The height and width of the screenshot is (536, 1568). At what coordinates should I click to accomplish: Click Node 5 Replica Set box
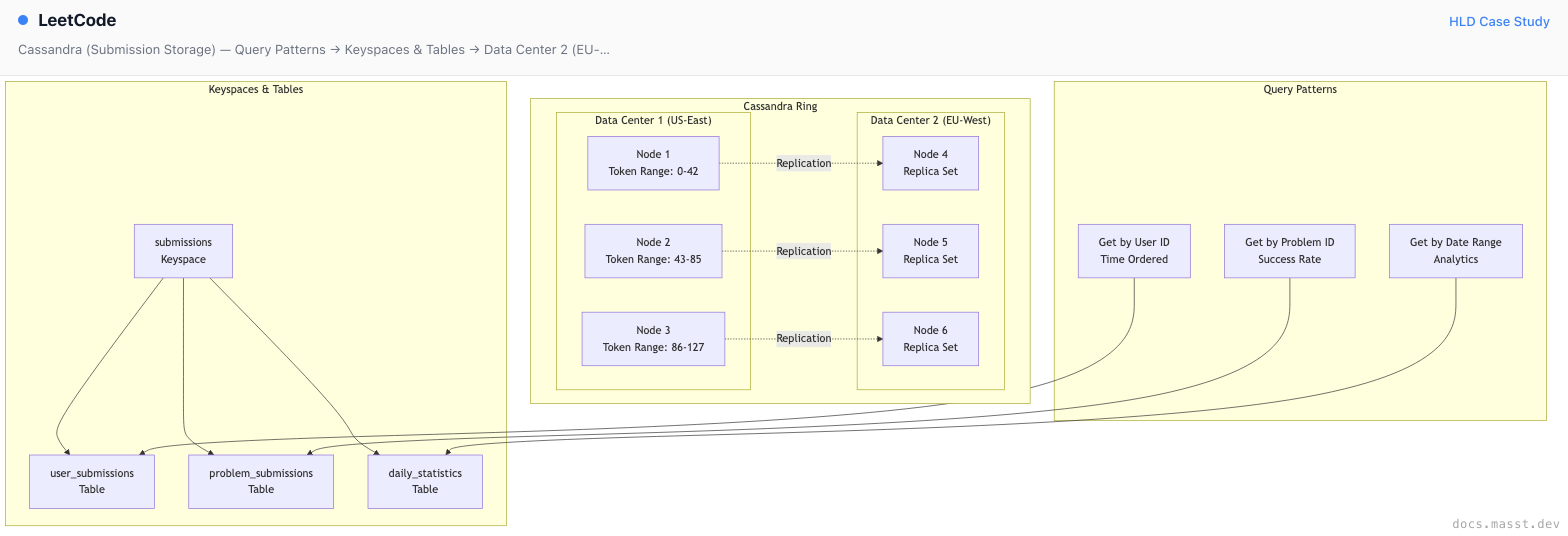[930, 251]
